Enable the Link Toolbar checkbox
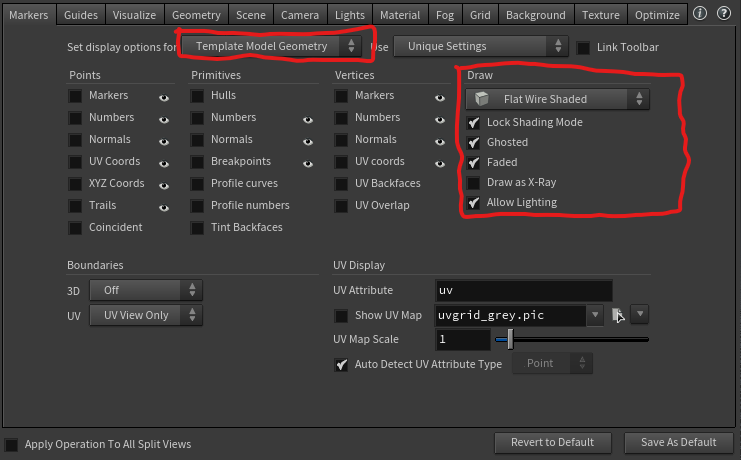This screenshot has height=460, width=741. pos(584,48)
